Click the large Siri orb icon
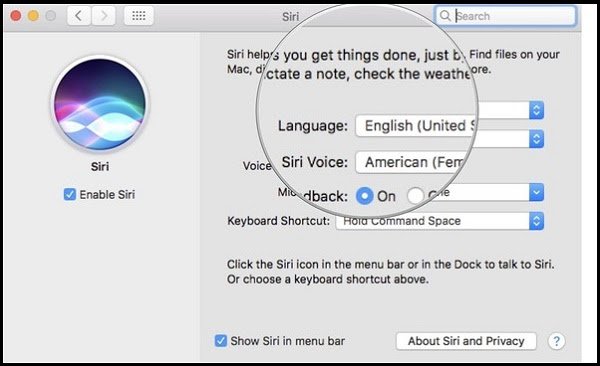This screenshot has width=600, height=366. coord(100,104)
